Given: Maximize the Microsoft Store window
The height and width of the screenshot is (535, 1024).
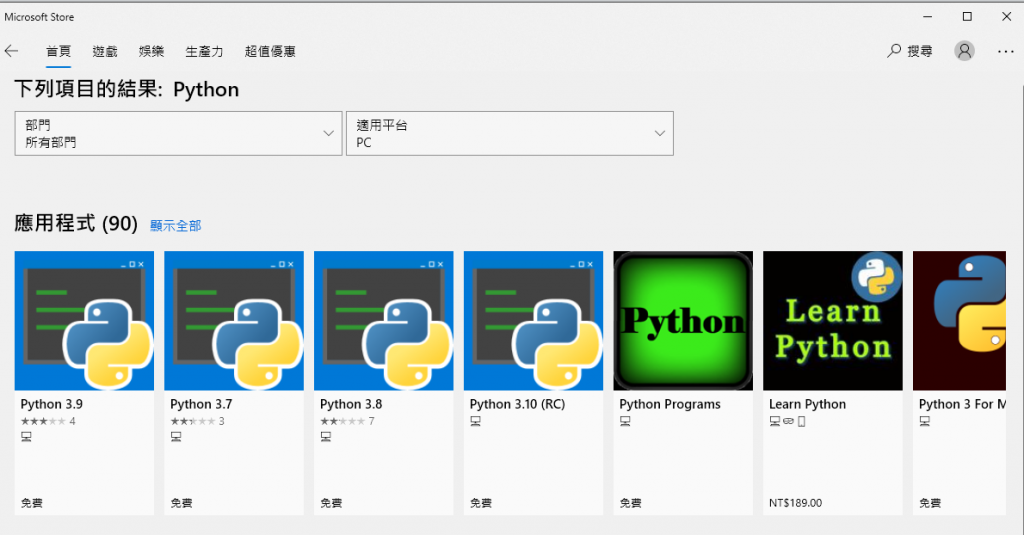Looking at the screenshot, I should click(967, 16).
